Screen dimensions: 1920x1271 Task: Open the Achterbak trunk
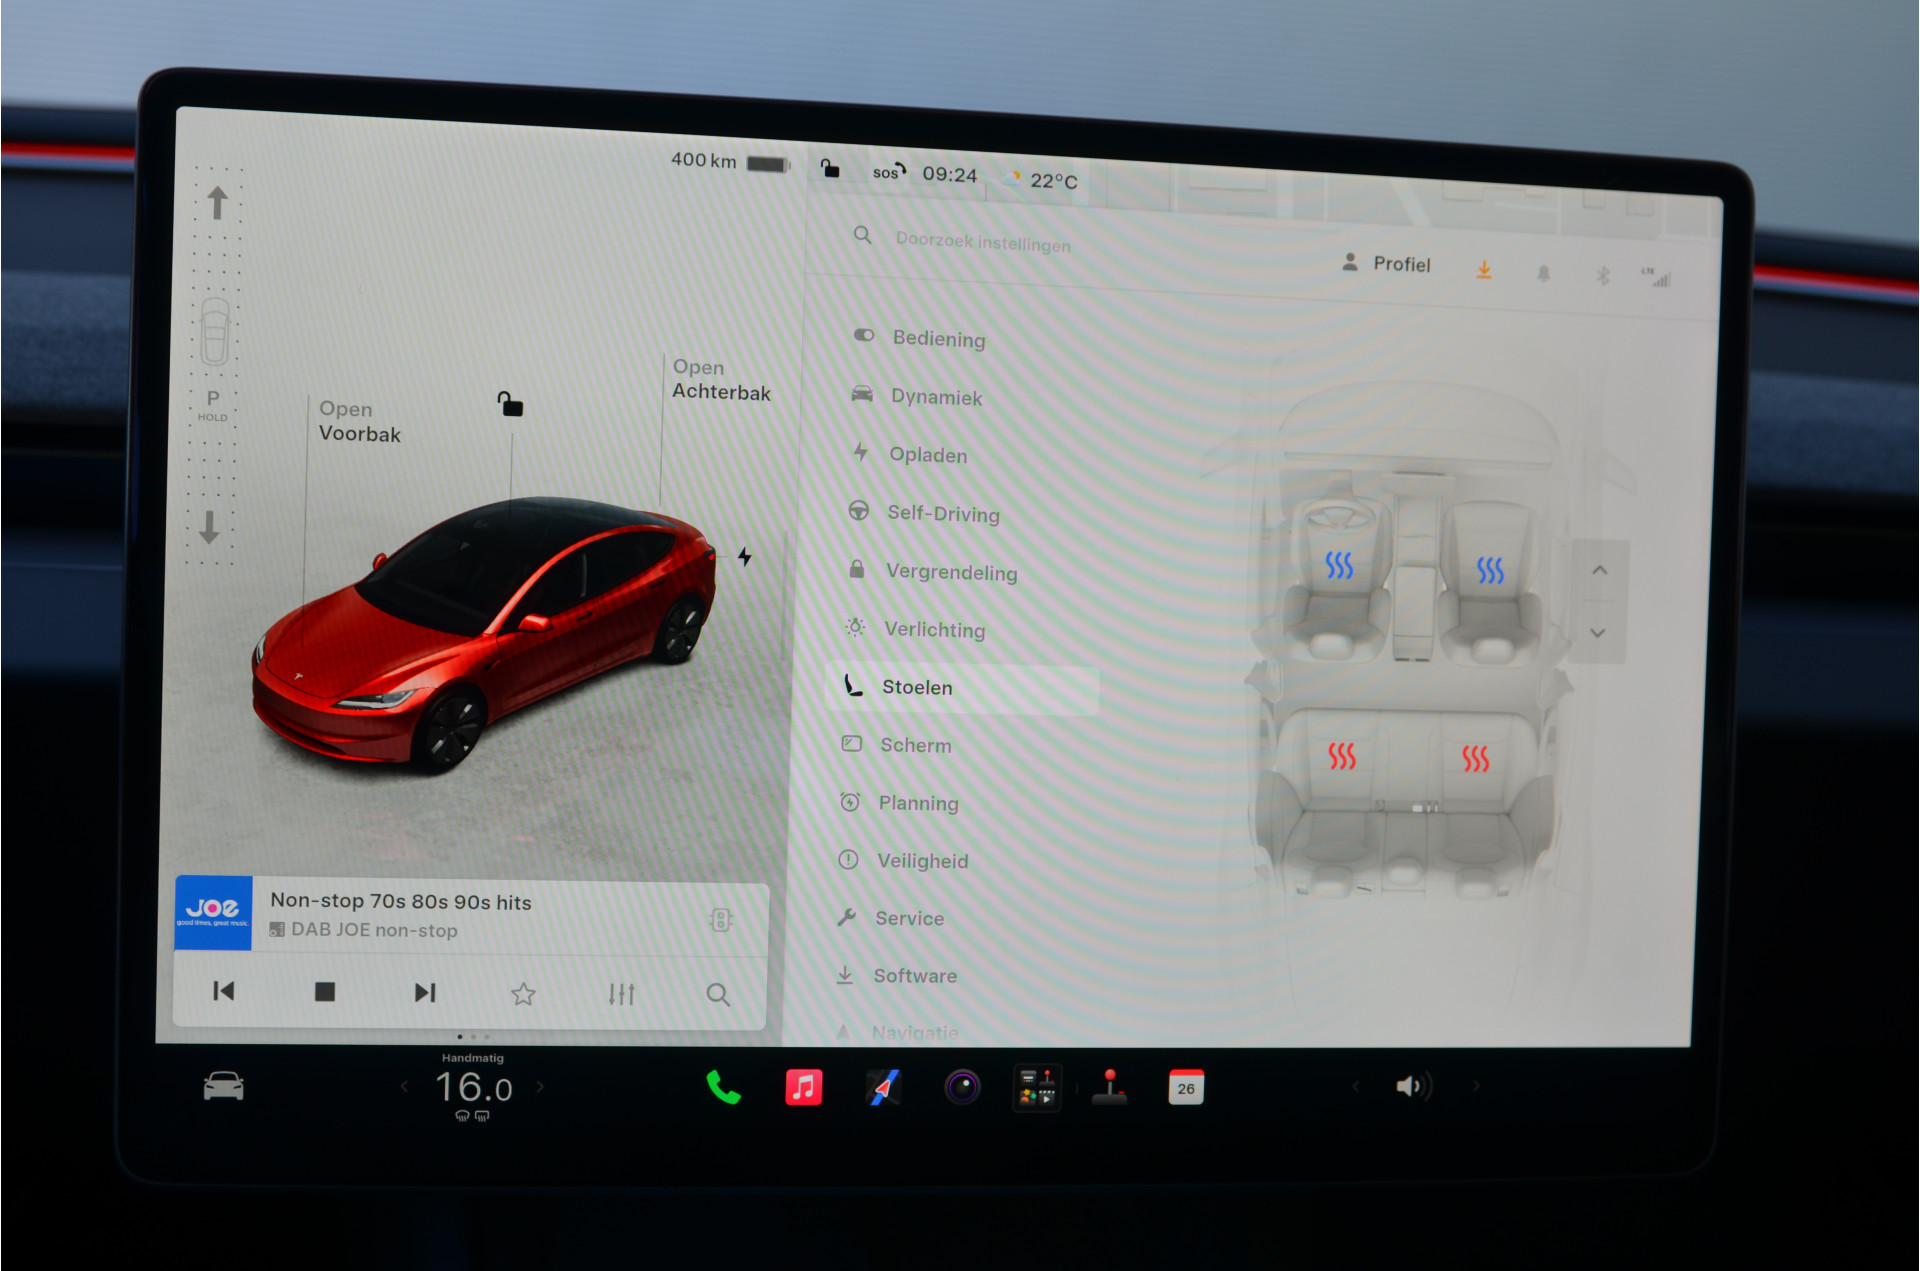[721, 380]
